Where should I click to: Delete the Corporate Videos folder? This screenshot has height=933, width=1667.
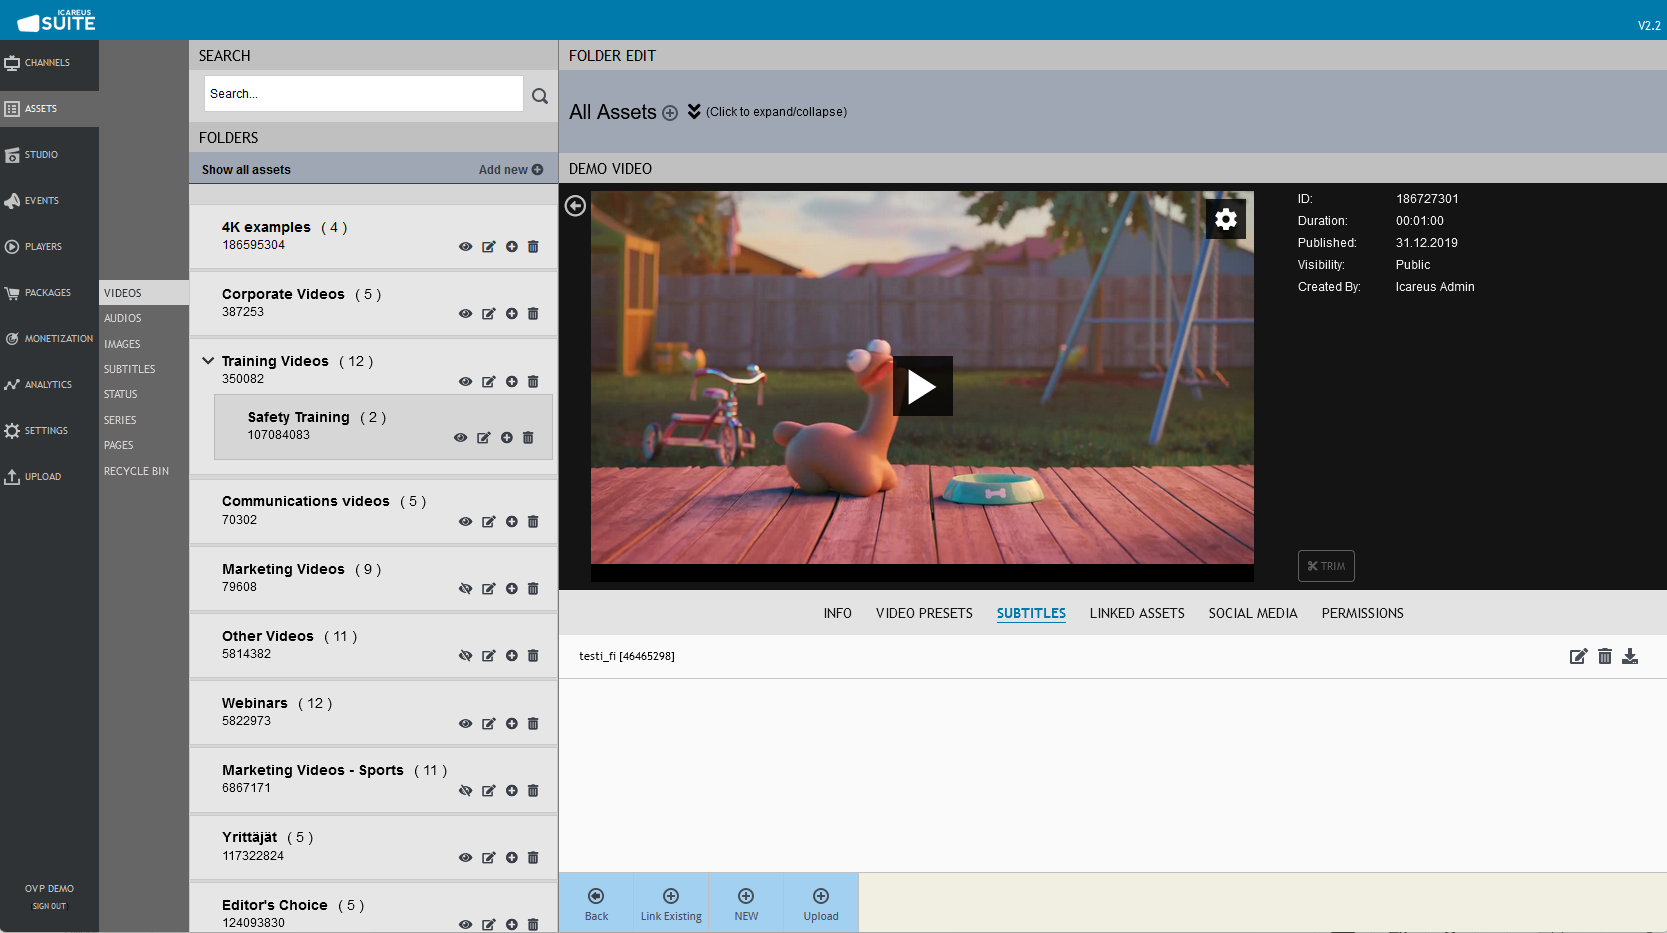533,314
